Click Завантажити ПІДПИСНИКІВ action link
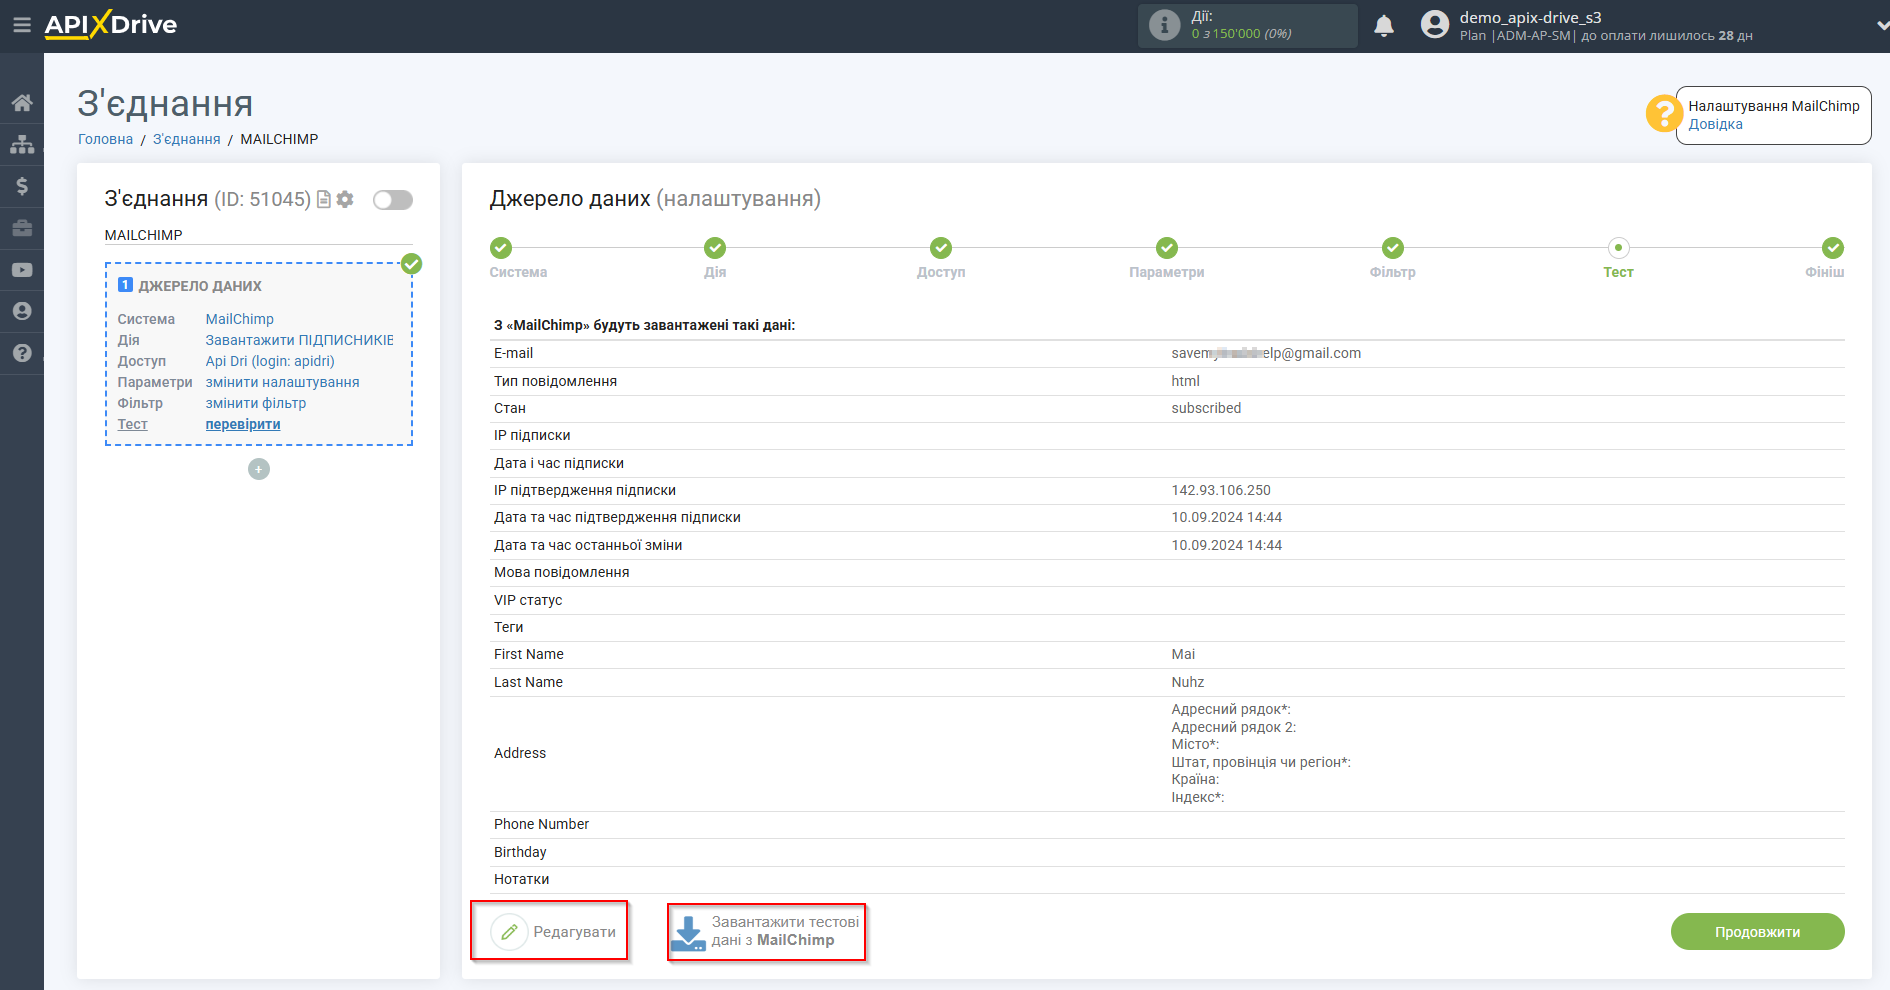 pyautogui.click(x=300, y=340)
